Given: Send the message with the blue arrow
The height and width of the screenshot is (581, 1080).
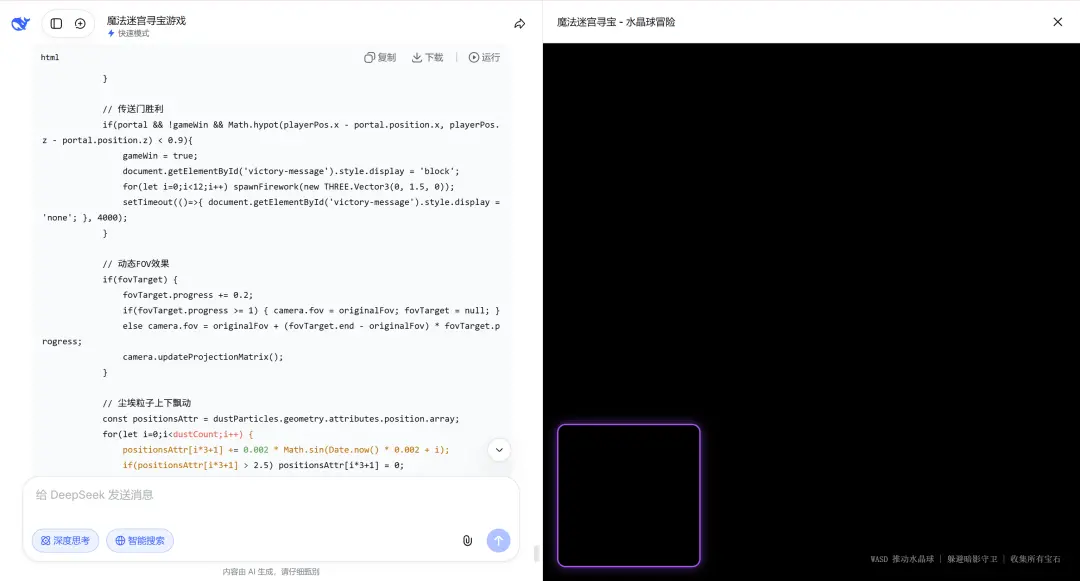Looking at the screenshot, I should (x=498, y=540).
